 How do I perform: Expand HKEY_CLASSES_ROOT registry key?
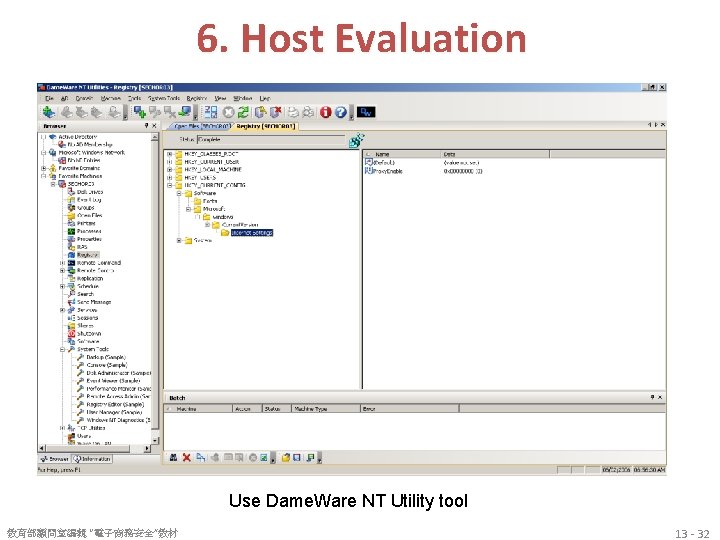point(169,154)
